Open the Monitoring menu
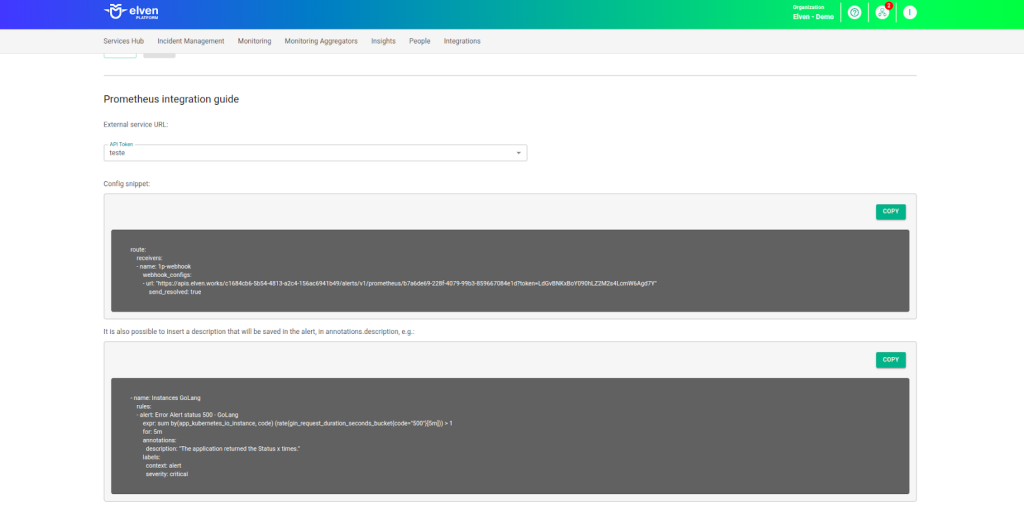1024x510 pixels. tap(255, 40)
